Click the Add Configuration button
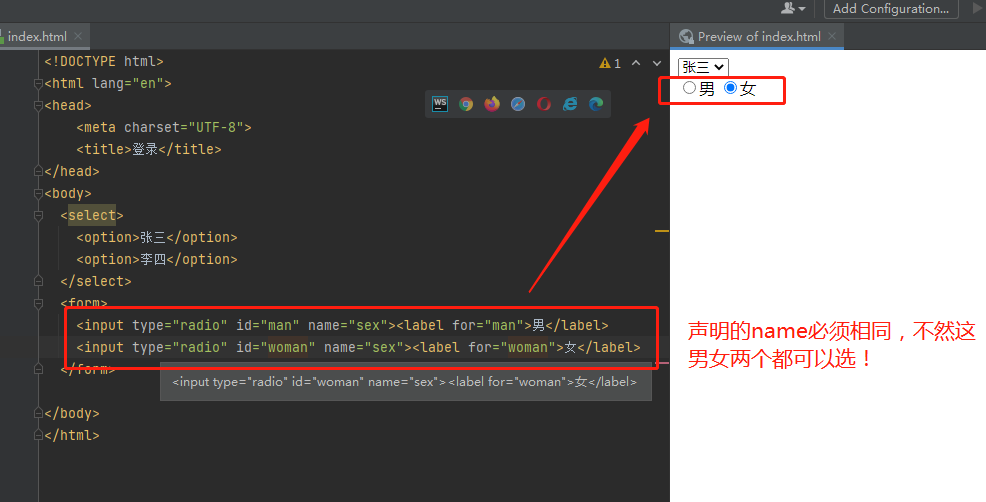Viewport: 986px width, 502px height. click(x=890, y=9)
